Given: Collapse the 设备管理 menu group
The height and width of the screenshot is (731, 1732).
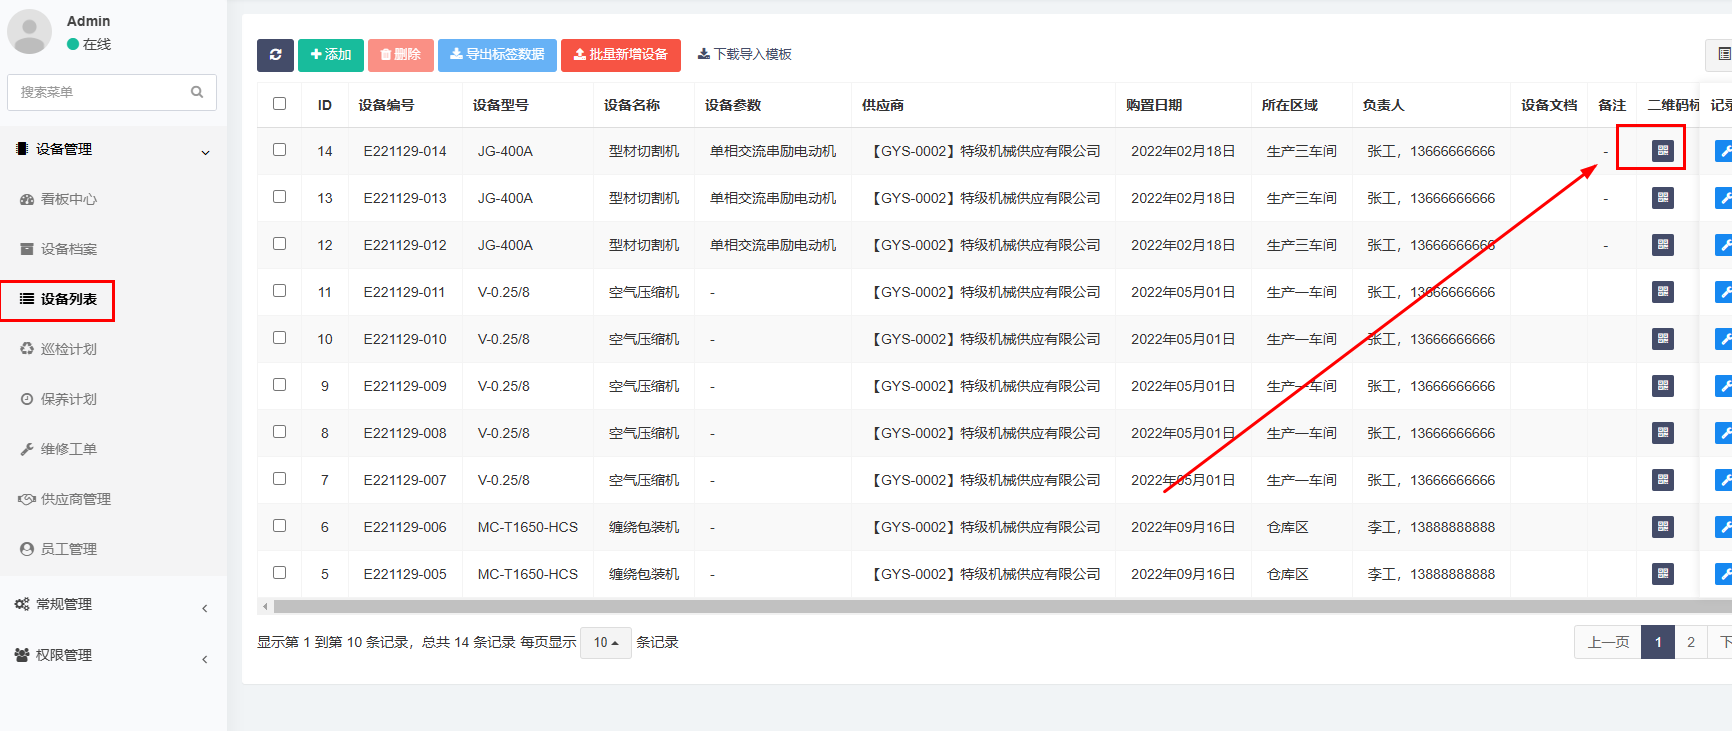Looking at the screenshot, I should (x=113, y=150).
